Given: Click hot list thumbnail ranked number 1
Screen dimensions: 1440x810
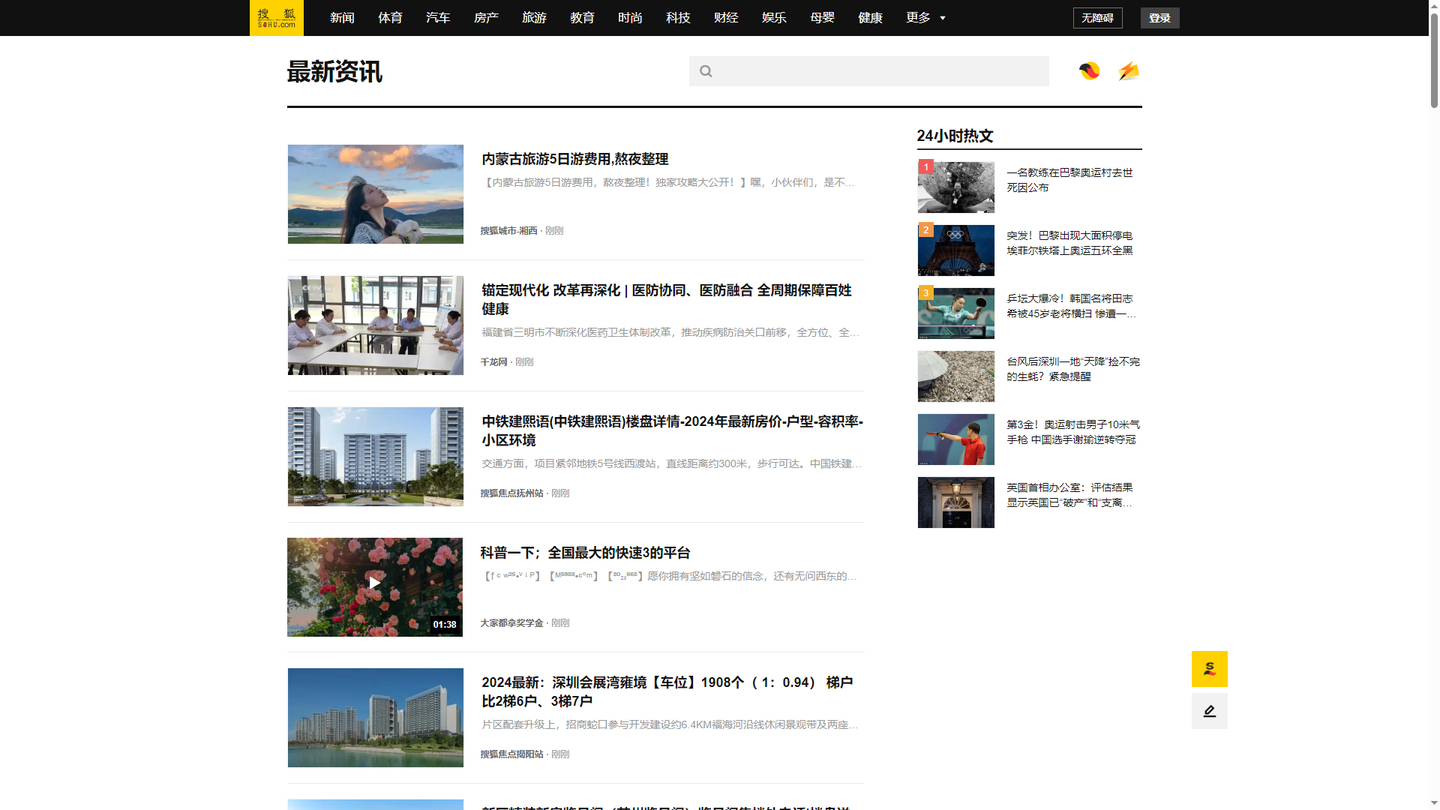Looking at the screenshot, I should coord(956,187).
